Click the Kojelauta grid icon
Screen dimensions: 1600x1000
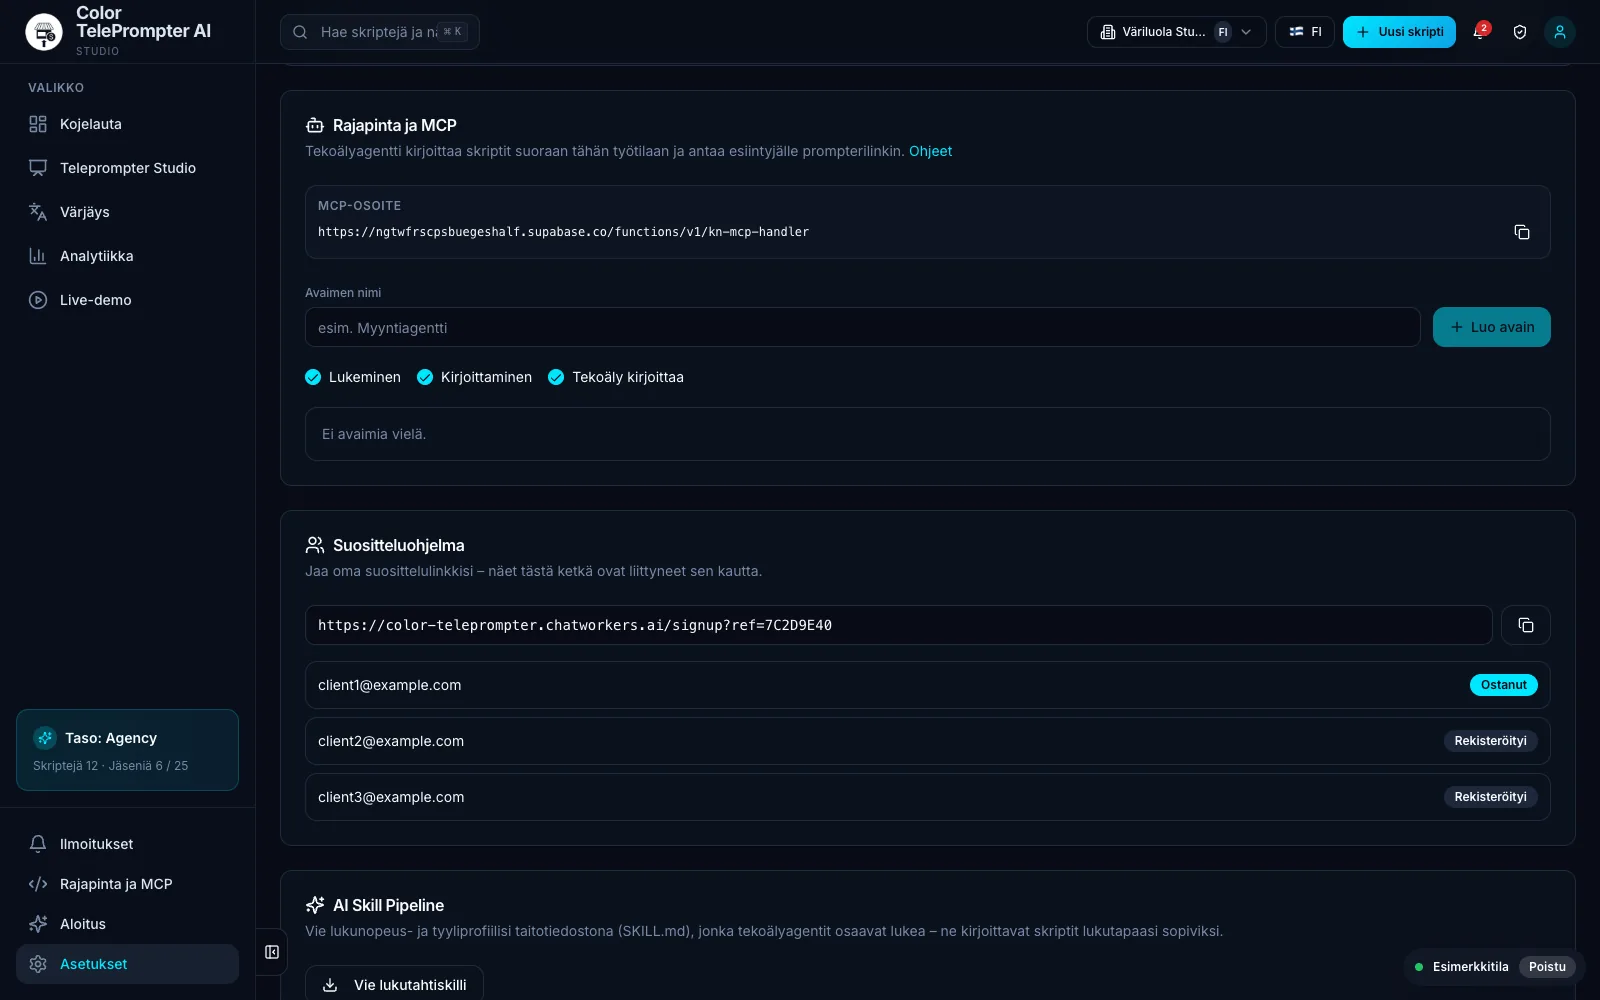[38, 124]
